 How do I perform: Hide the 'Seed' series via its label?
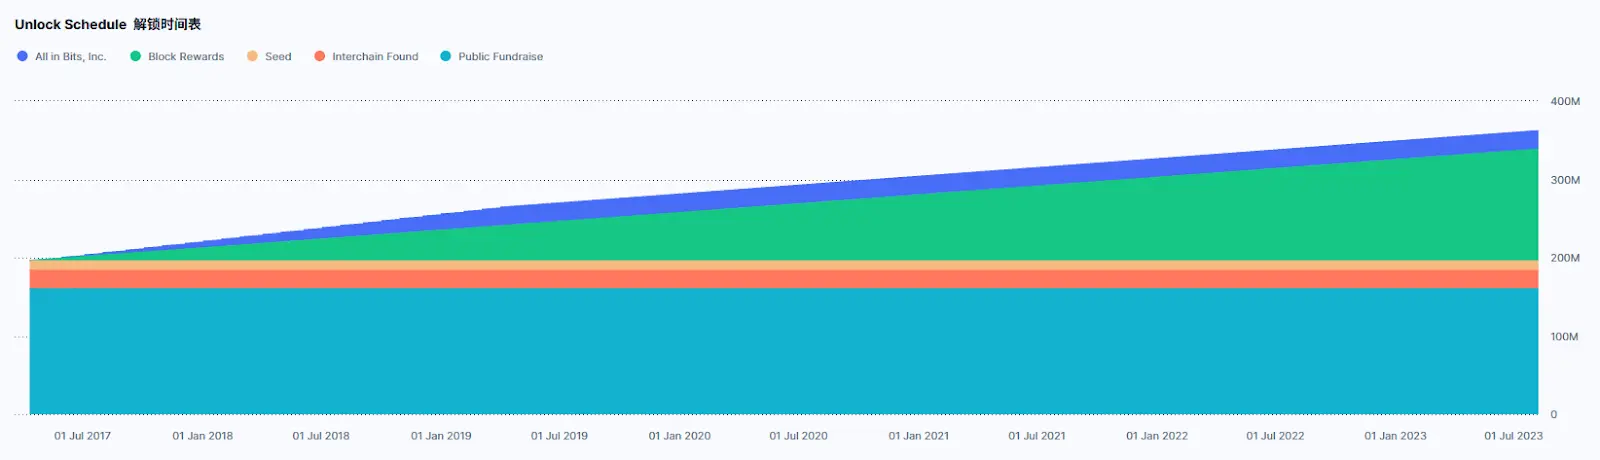click(278, 57)
